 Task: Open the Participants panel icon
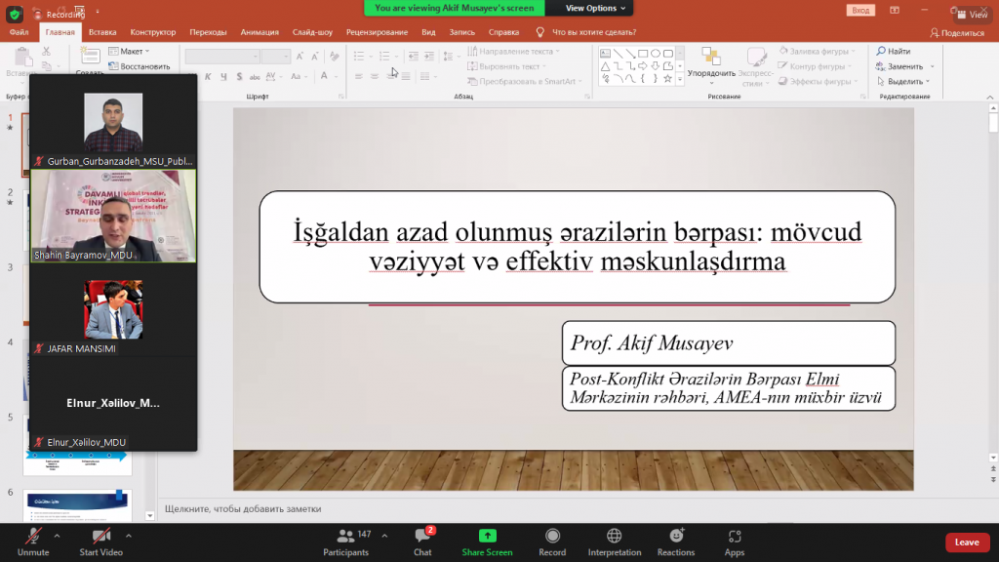[346, 536]
